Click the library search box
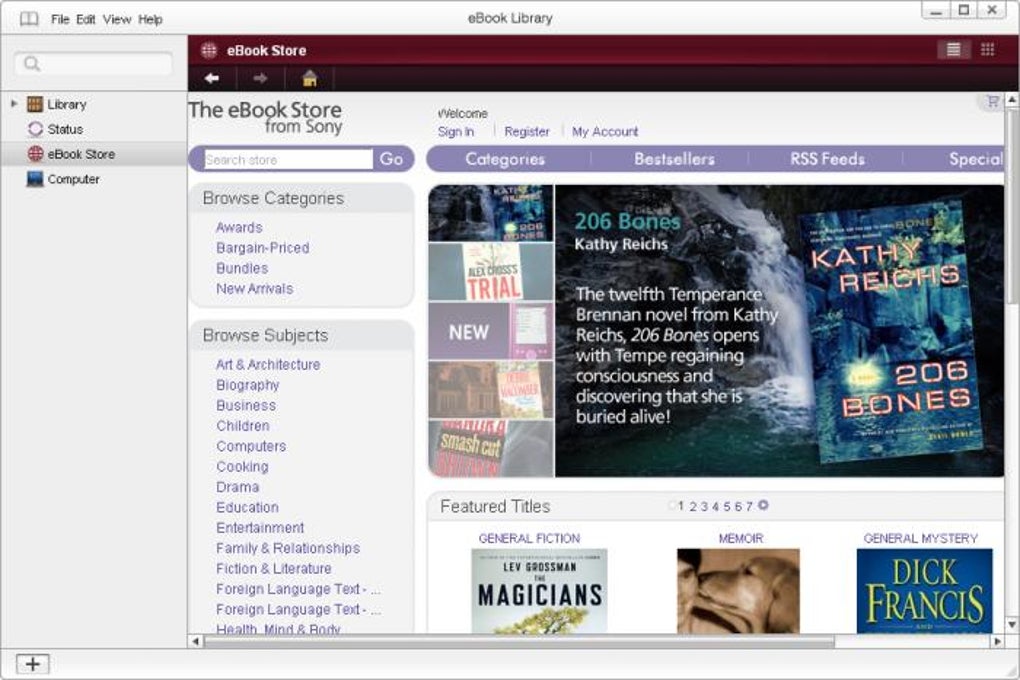Screen dimensions: 1020x680 (94, 64)
